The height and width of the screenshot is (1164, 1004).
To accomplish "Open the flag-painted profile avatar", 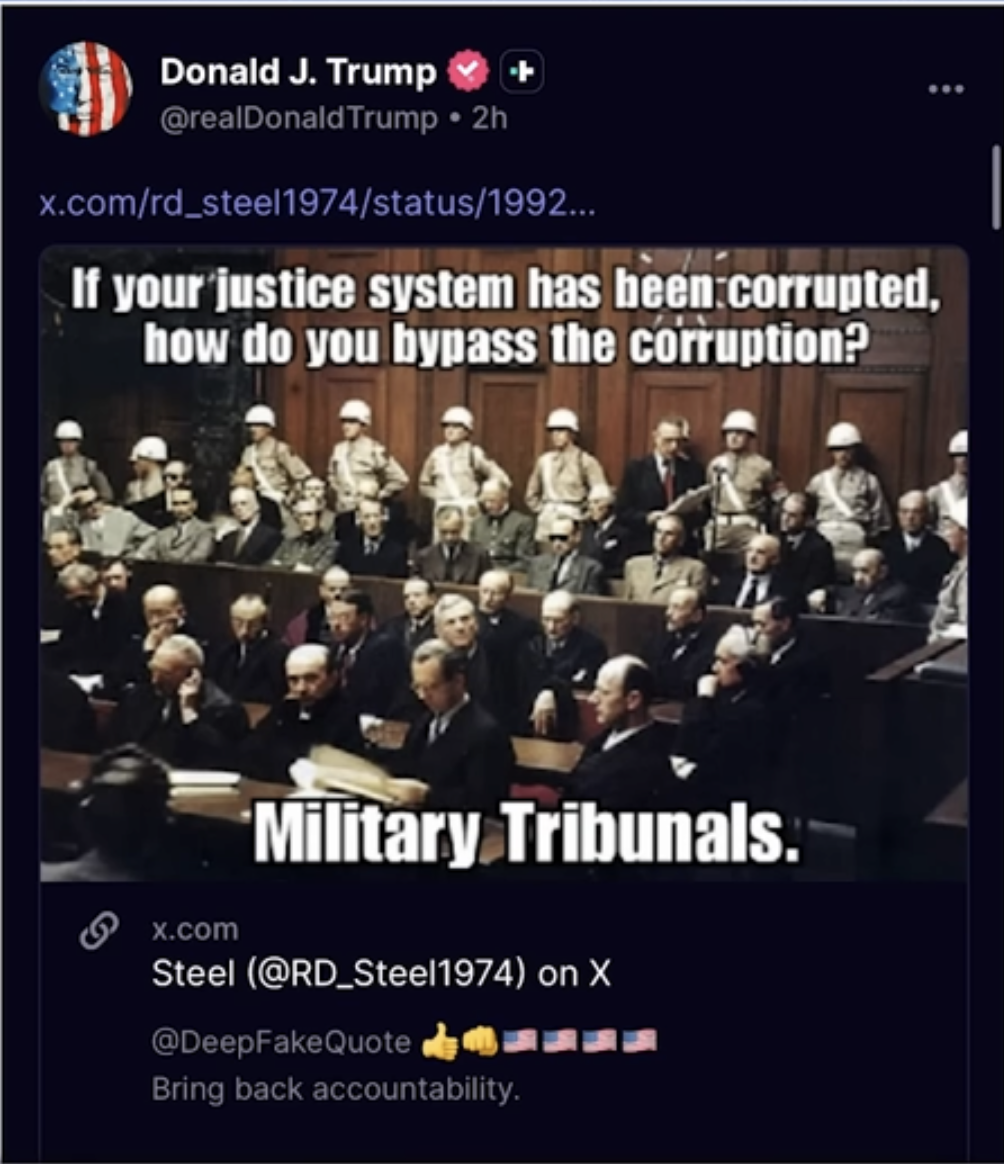I will (85, 89).
